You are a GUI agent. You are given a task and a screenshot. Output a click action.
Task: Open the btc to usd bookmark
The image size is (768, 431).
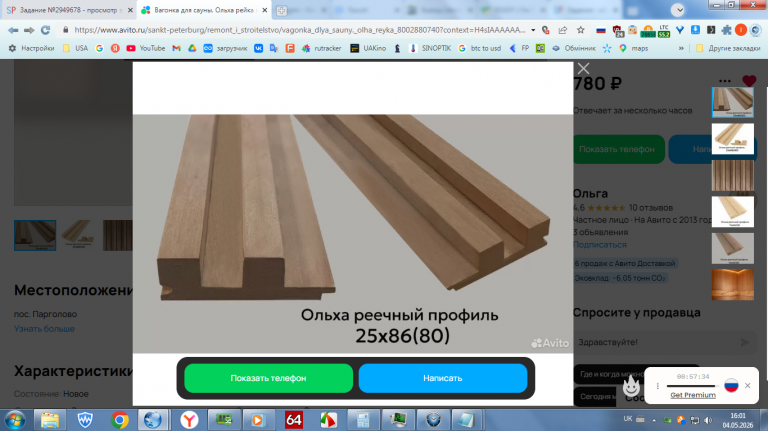click(480, 48)
